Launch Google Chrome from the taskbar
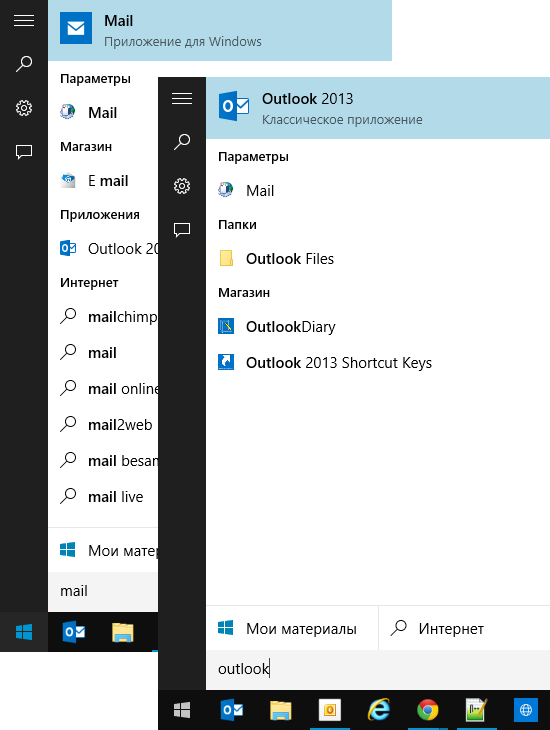Image resolution: width=550 pixels, height=730 pixels. [x=428, y=710]
